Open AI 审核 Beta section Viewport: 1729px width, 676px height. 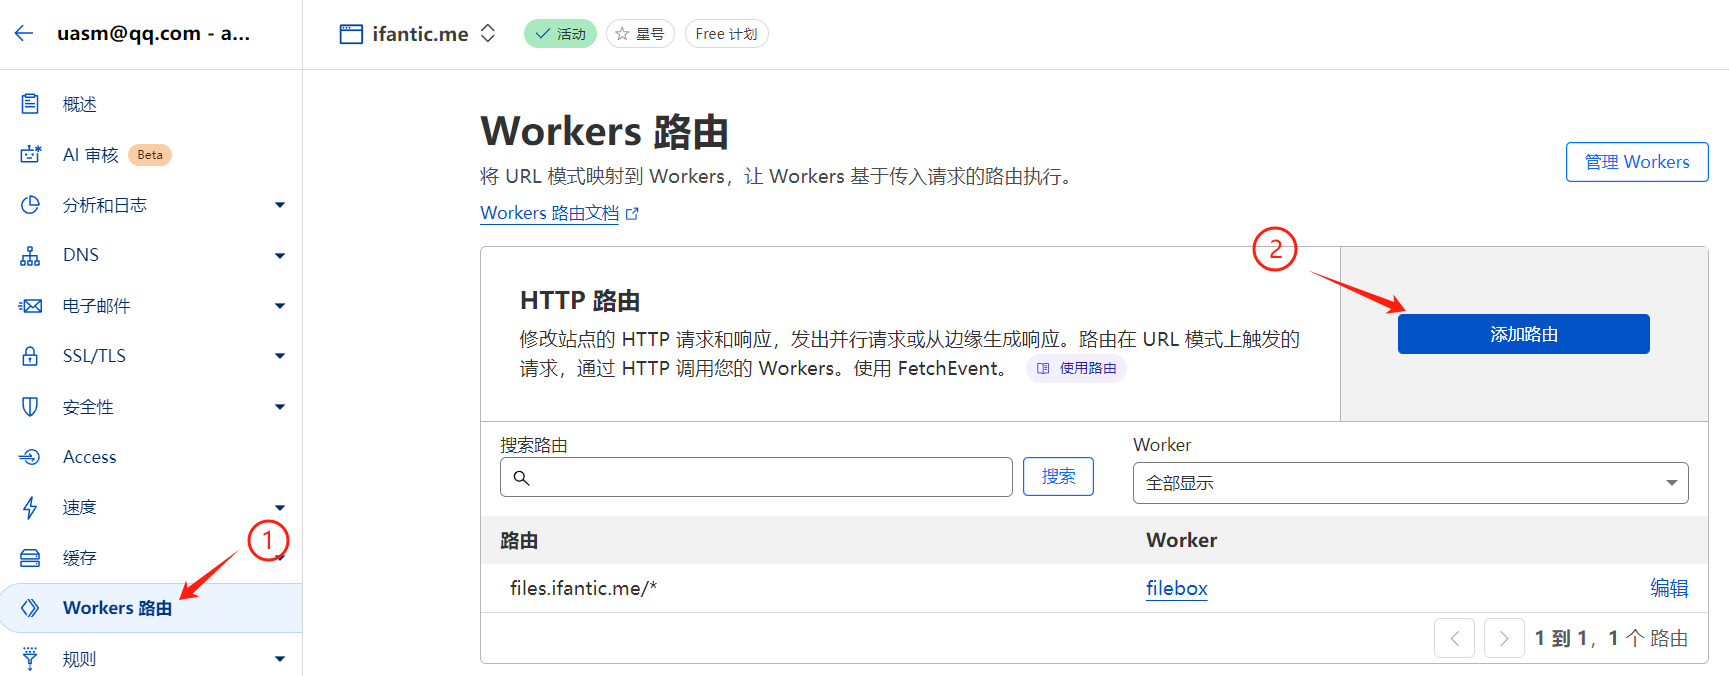[x=91, y=155]
